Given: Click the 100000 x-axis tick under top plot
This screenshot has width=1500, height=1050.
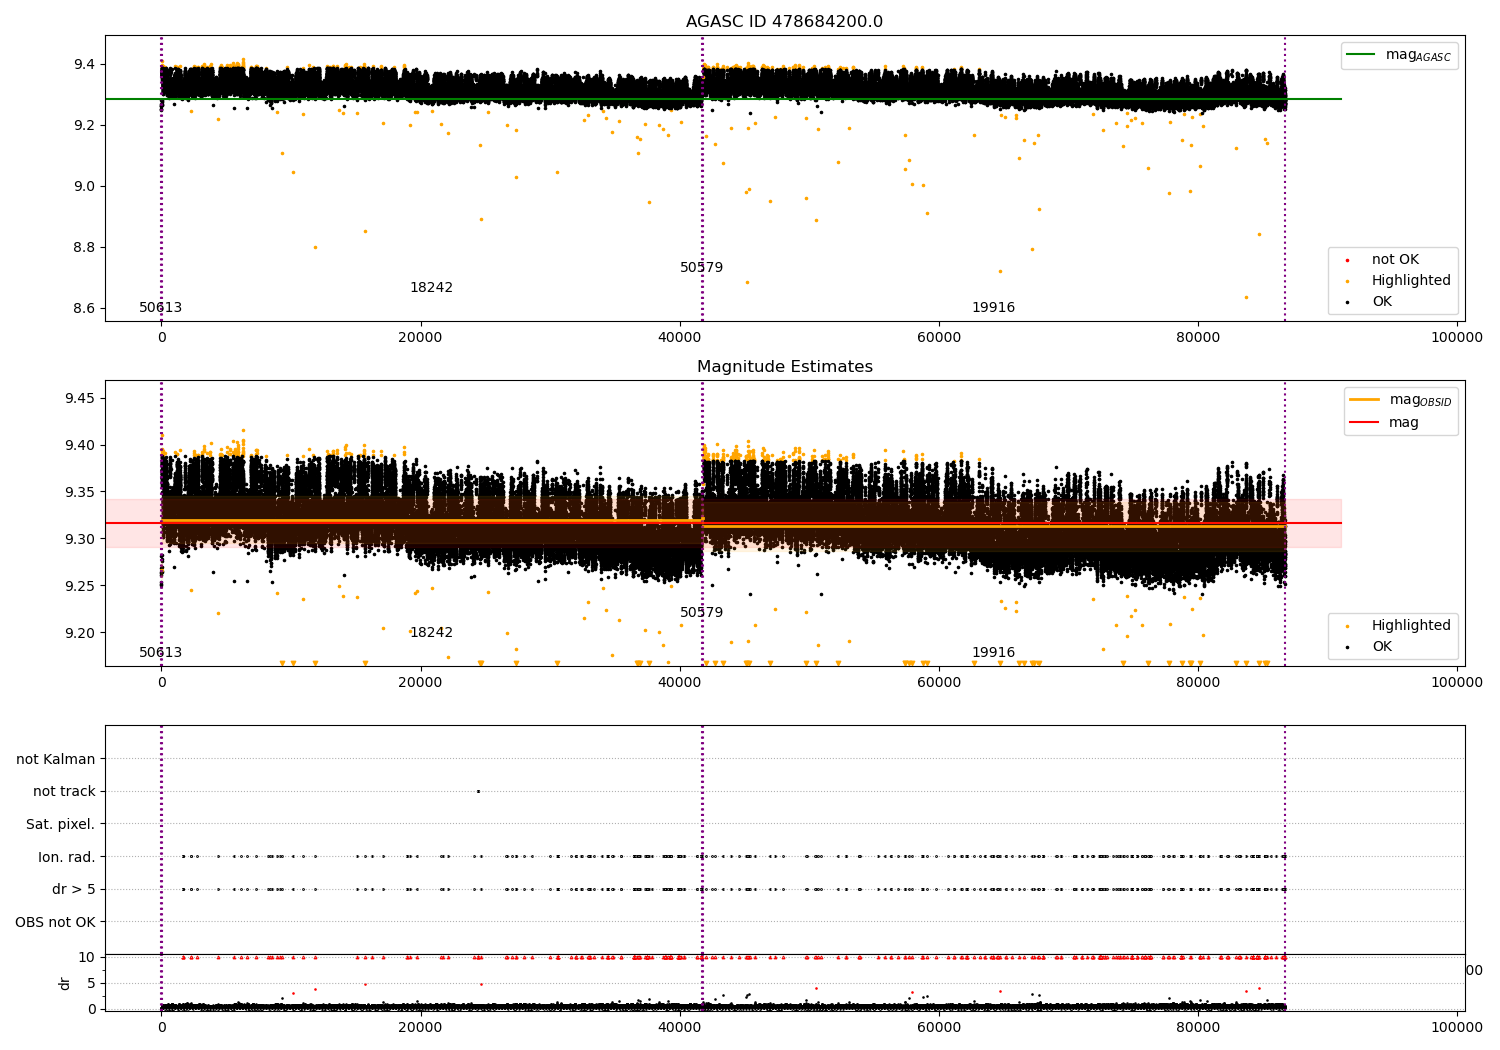Looking at the screenshot, I should [x=1457, y=338].
